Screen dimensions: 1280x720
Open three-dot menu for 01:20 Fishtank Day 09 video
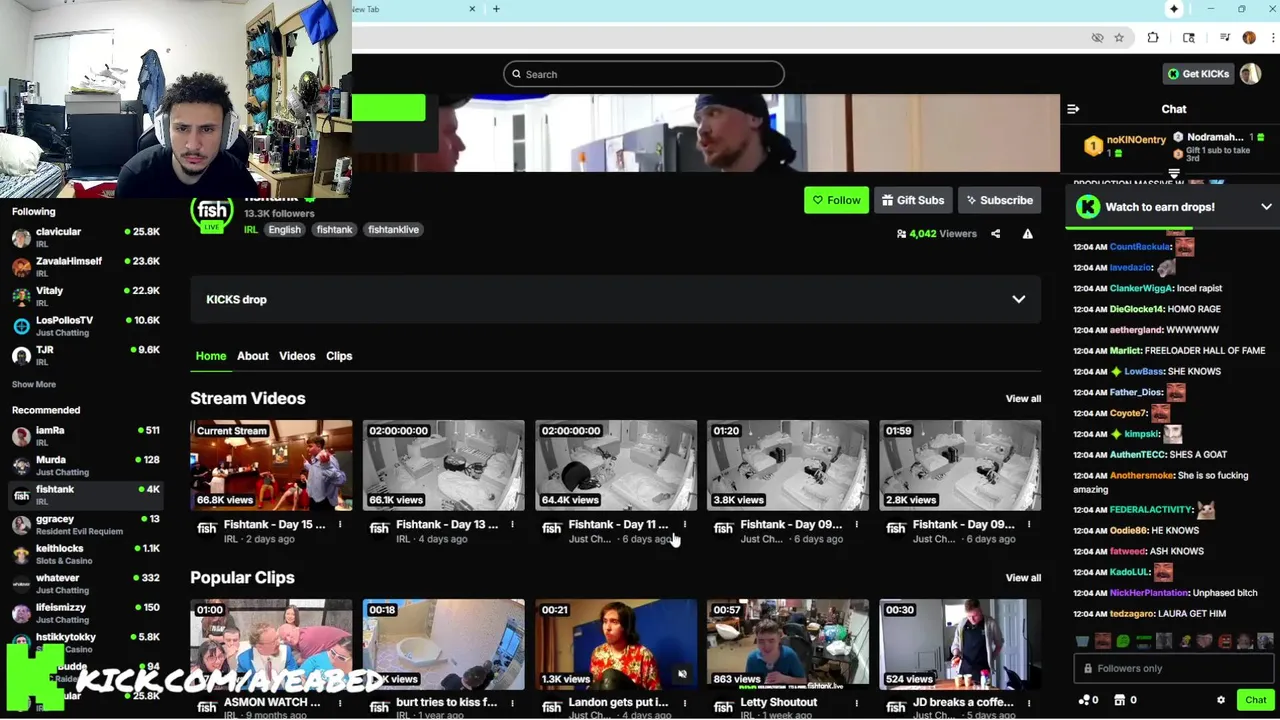[x=856, y=525]
